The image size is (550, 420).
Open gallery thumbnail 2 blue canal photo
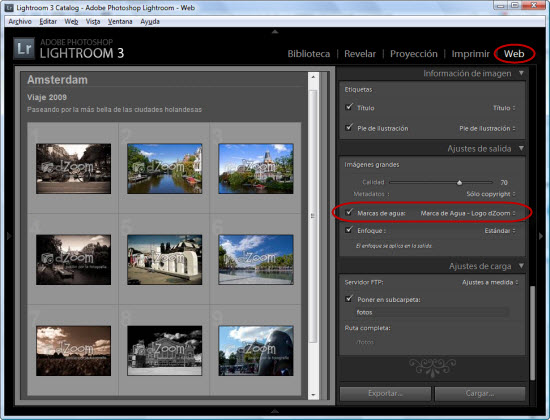[x=165, y=168]
